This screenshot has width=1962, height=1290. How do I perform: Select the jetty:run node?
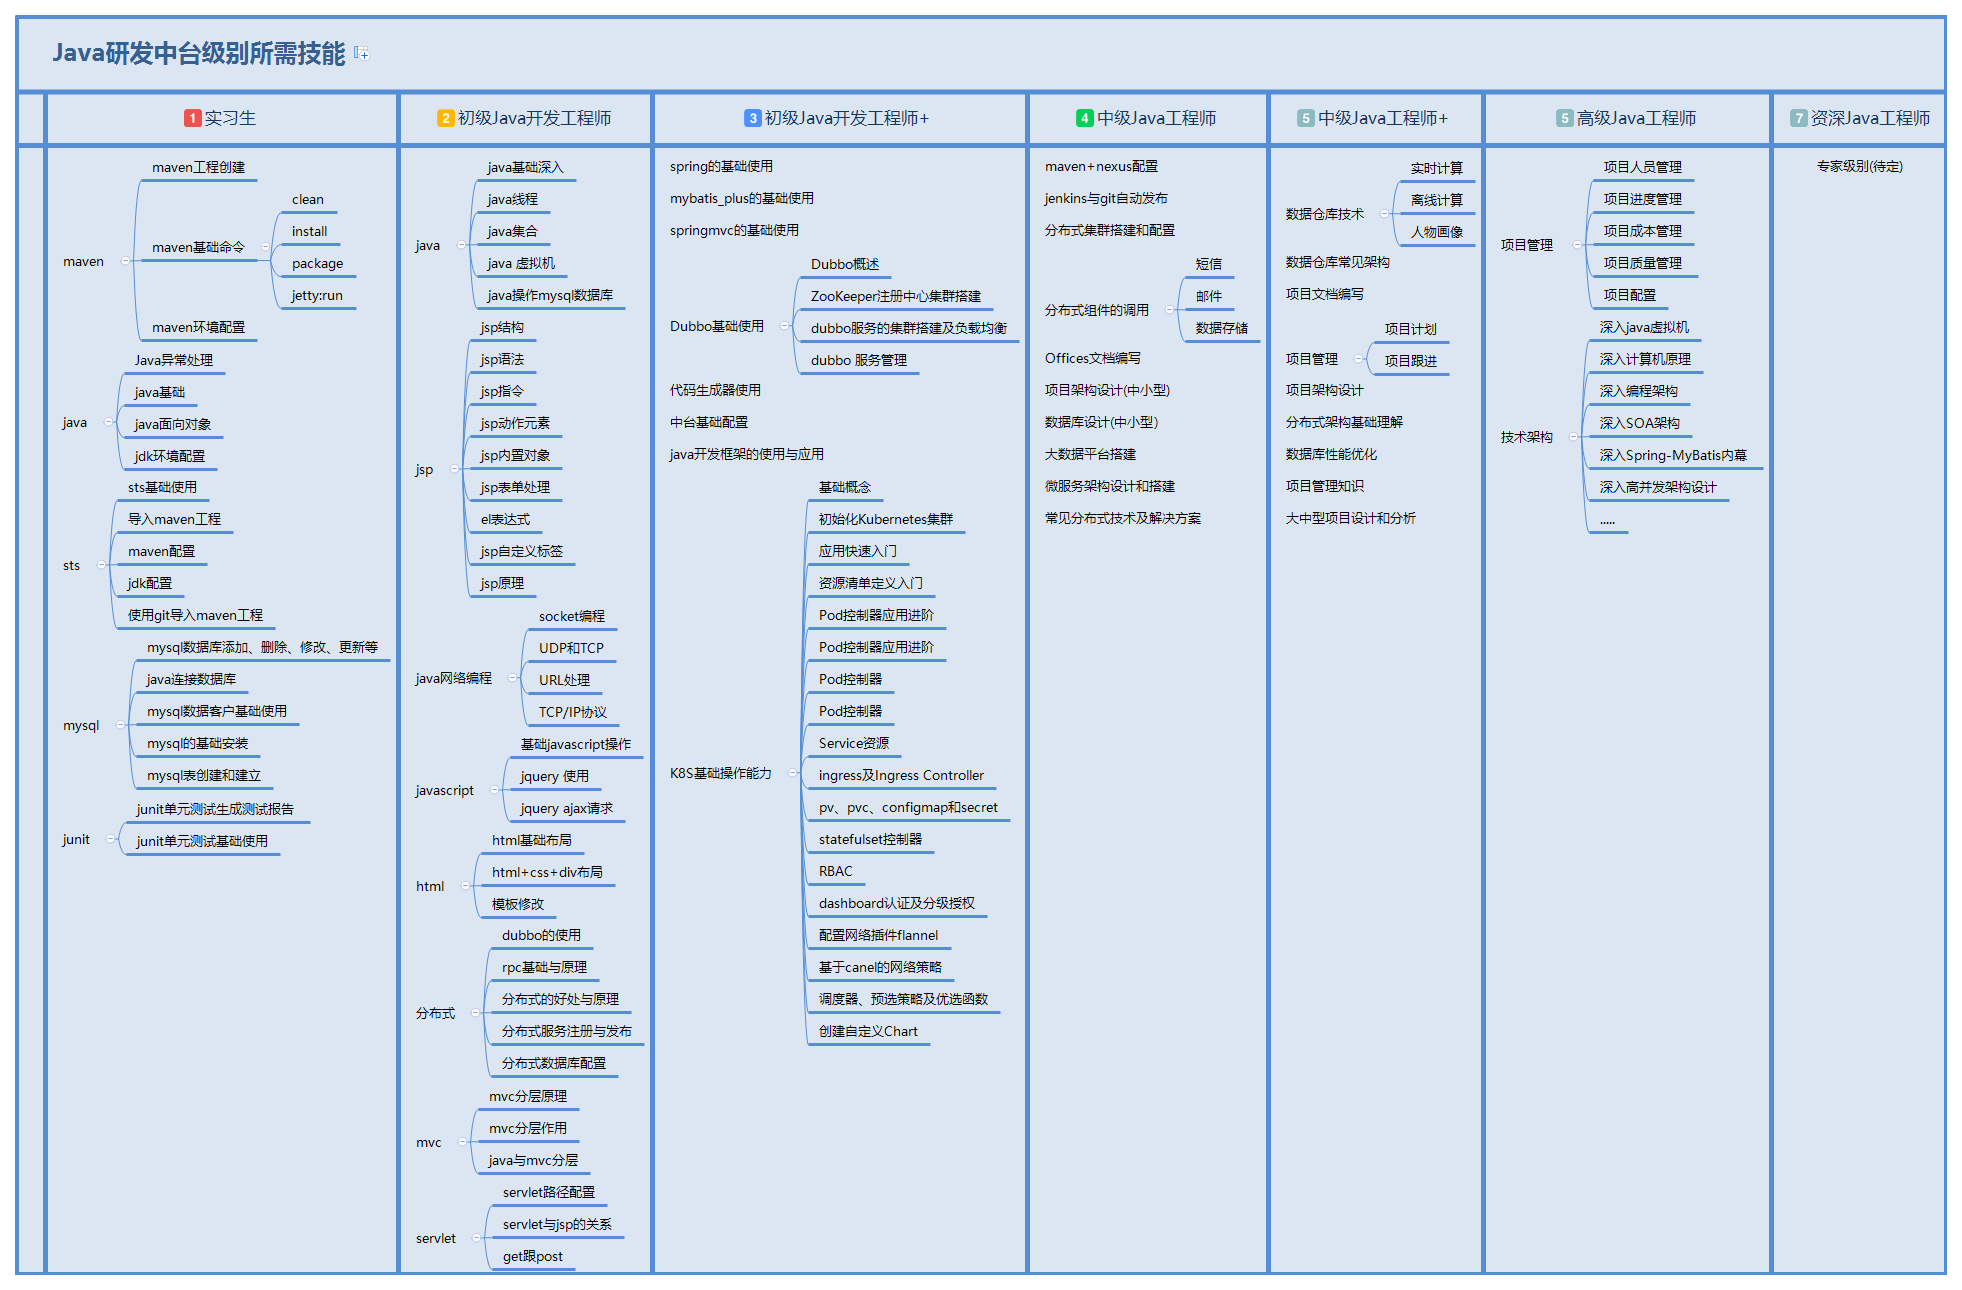[316, 296]
